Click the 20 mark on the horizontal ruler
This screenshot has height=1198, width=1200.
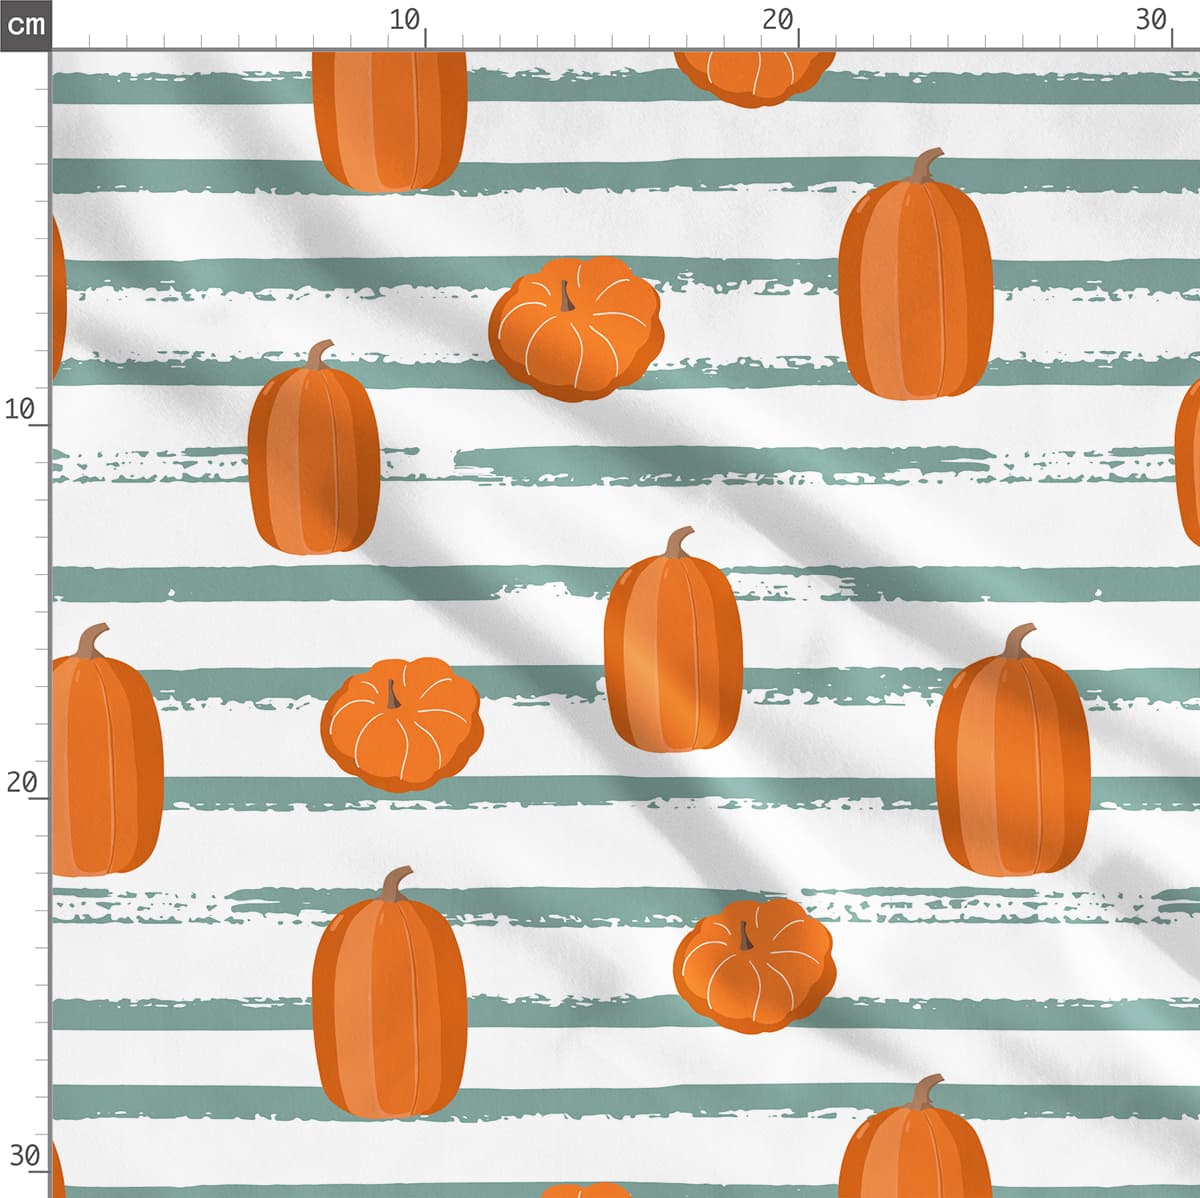(x=778, y=20)
